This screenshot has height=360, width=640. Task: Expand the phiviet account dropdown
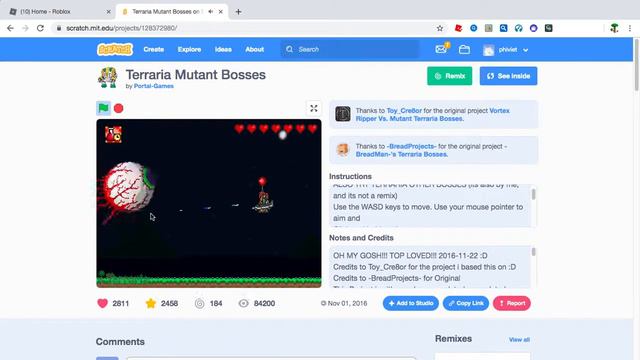(x=506, y=50)
